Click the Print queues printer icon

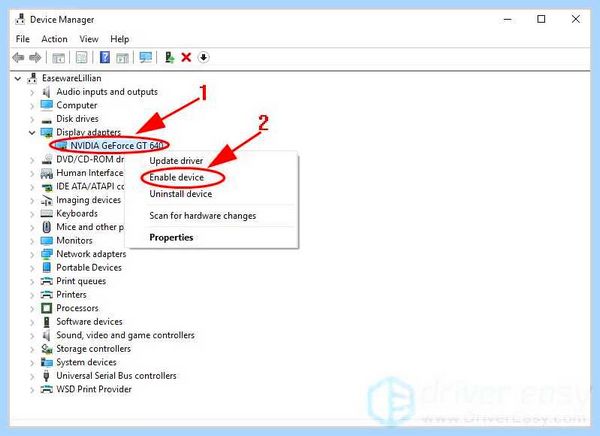point(46,281)
